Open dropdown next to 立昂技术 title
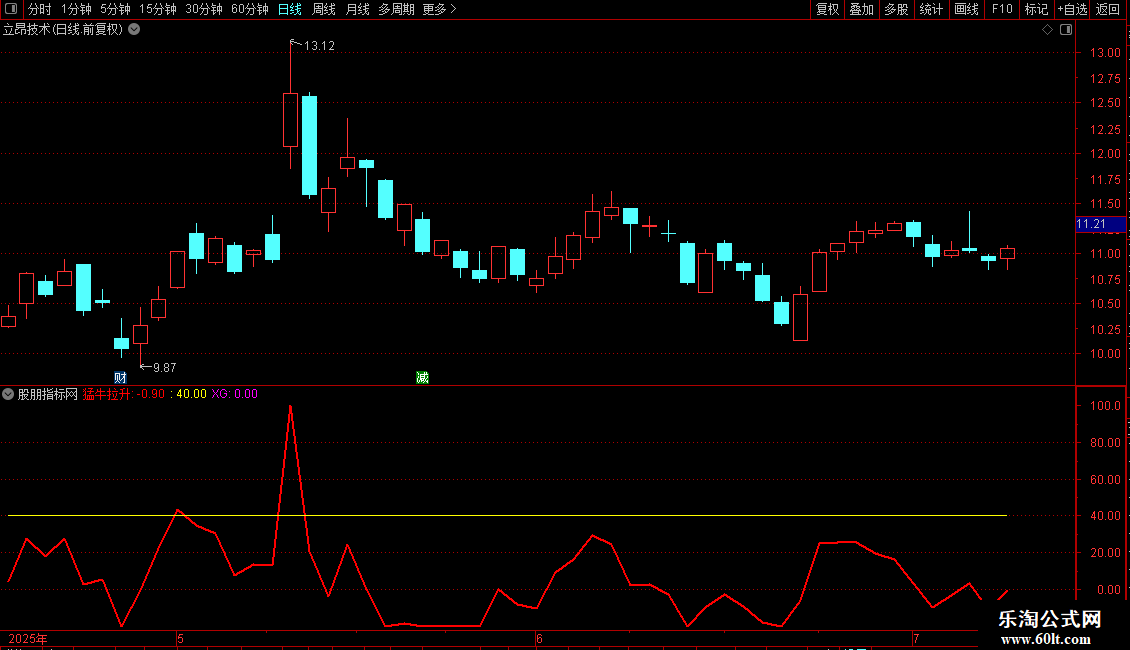1130x650 pixels. 134,29
